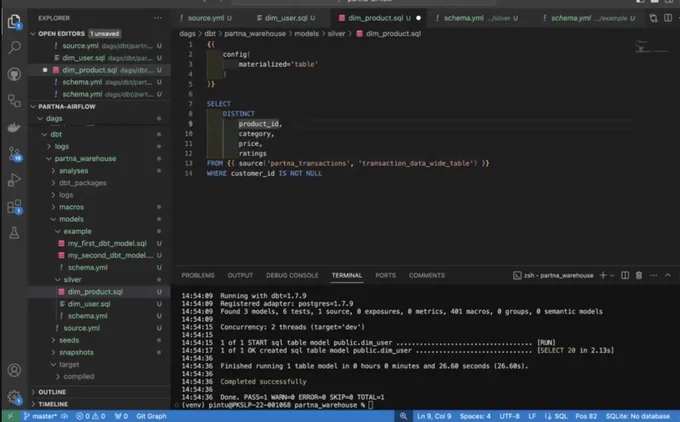This screenshot has height=422, width=680.
Task: Click the silver breadcrumb in the editor path
Action: 336,33
